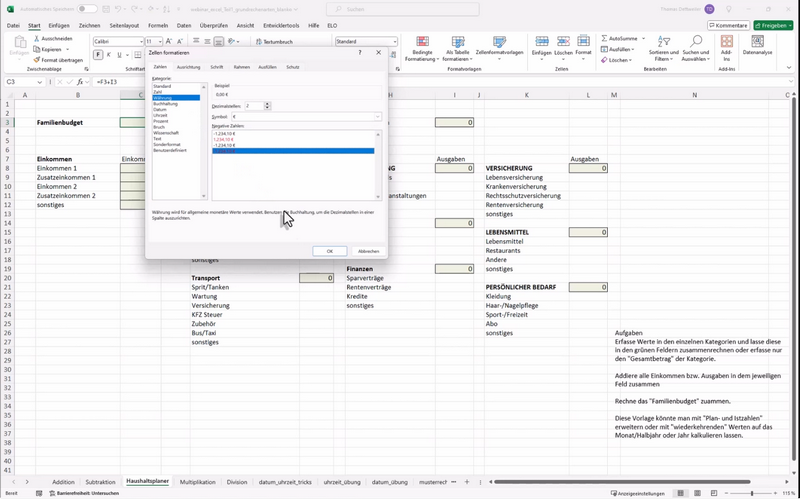The width and height of the screenshot is (800, 499).
Task: Click the AutoSumme sigma icon
Action: click(x=603, y=39)
